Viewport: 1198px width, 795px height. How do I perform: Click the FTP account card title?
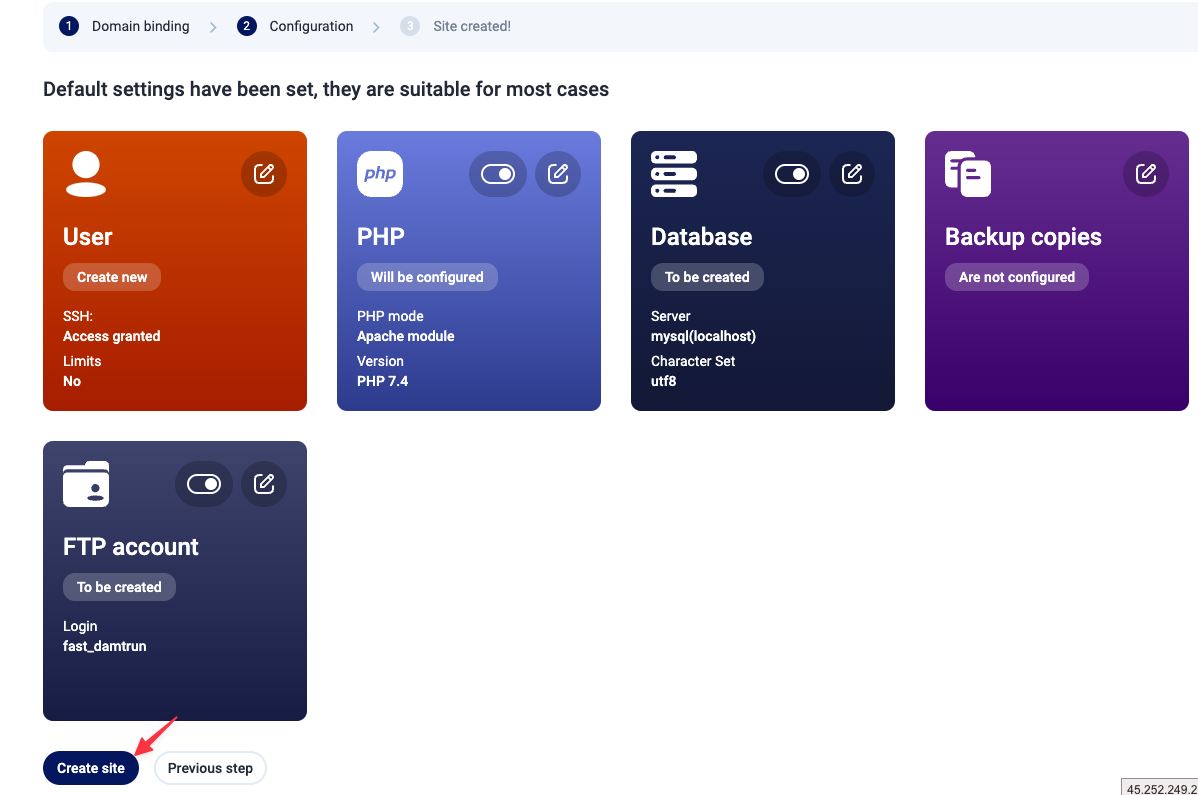(131, 547)
